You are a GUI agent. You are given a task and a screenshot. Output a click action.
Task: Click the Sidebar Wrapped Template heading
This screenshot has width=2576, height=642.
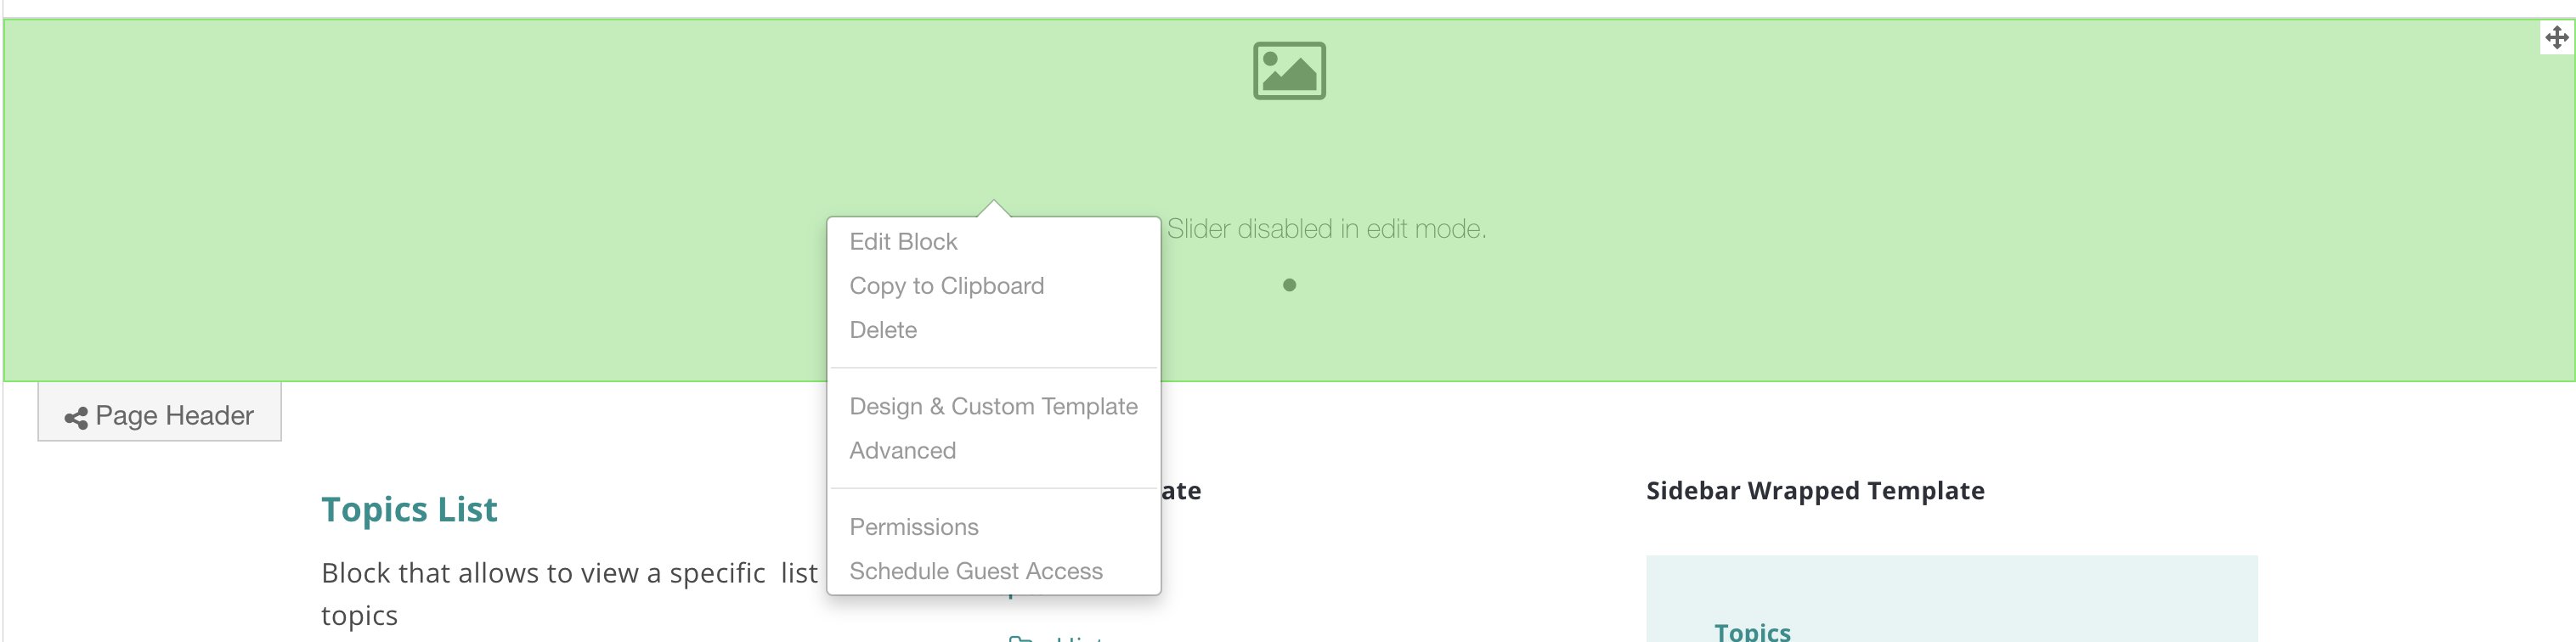[x=1815, y=491]
